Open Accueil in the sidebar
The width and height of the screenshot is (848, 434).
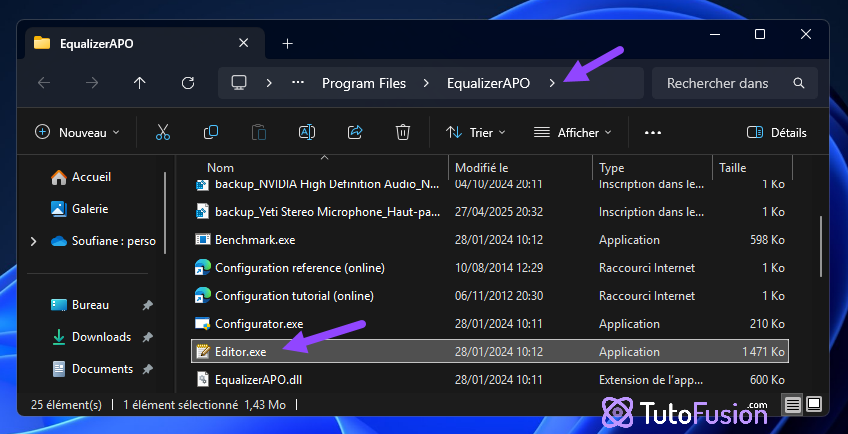tap(81, 177)
